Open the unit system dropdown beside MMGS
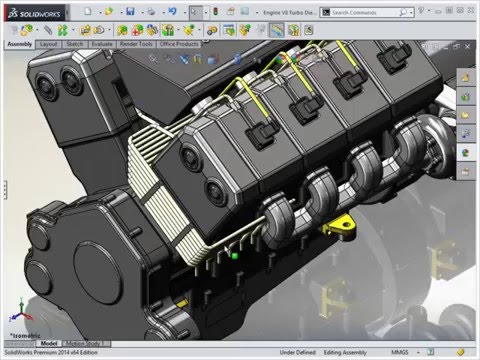This screenshot has height=360, width=480. [x=418, y=352]
